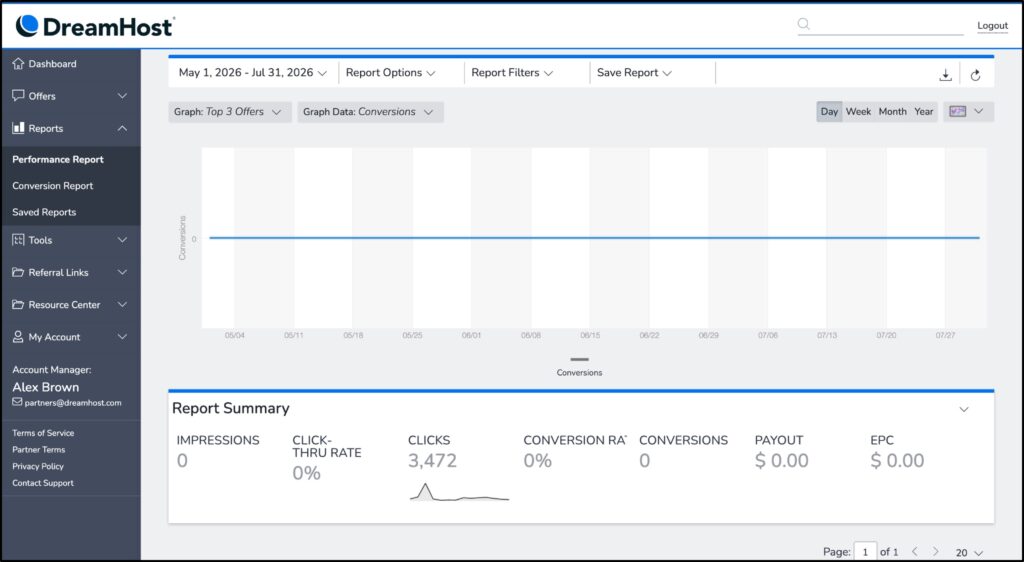
Task: Toggle the Conversions legend item
Action: click(x=579, y=367)
